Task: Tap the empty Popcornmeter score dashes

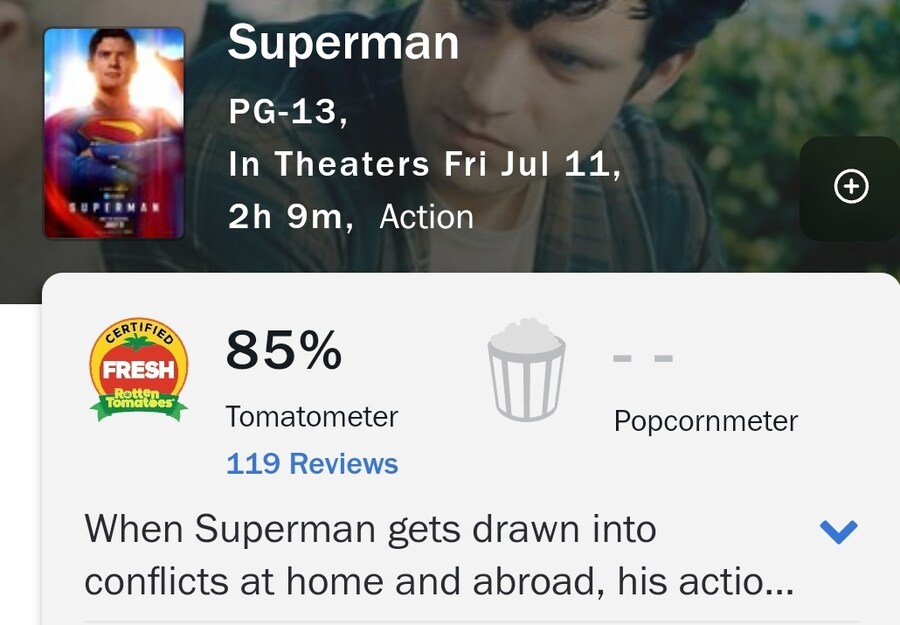Action: [x=643, y=359]
